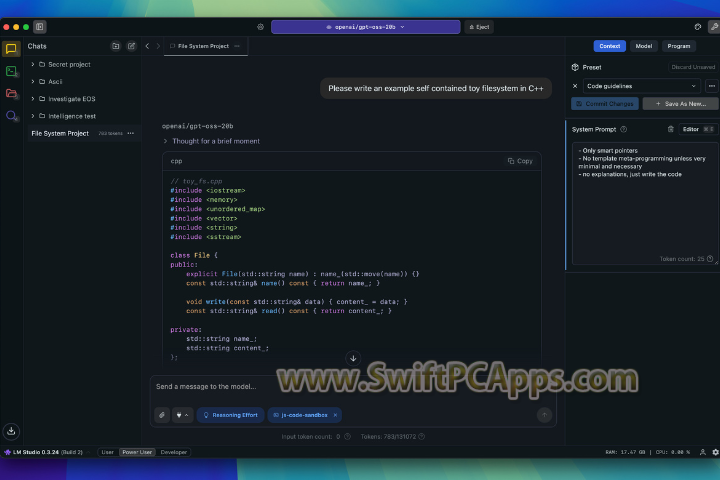The image size is (720, 480).
Task: Start a new chat with edit icon
Action: 131,46
